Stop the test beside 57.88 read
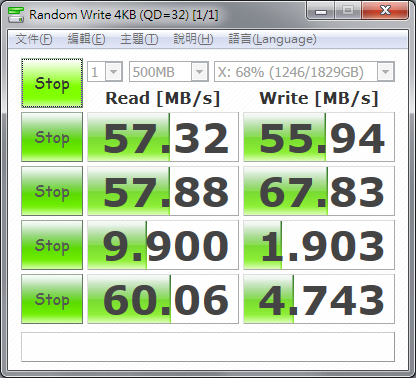 [52, 191]
